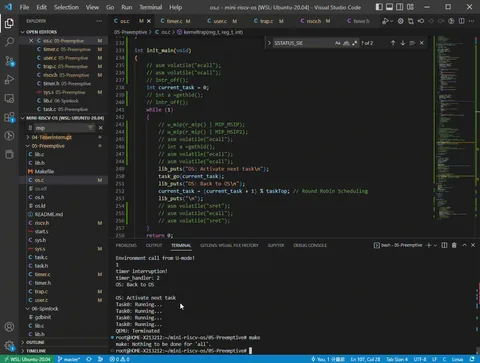Image resolution: width=480 pixels, height=363 pixels.
Task: Toggle Match Case in find widget
Action: 338,43
